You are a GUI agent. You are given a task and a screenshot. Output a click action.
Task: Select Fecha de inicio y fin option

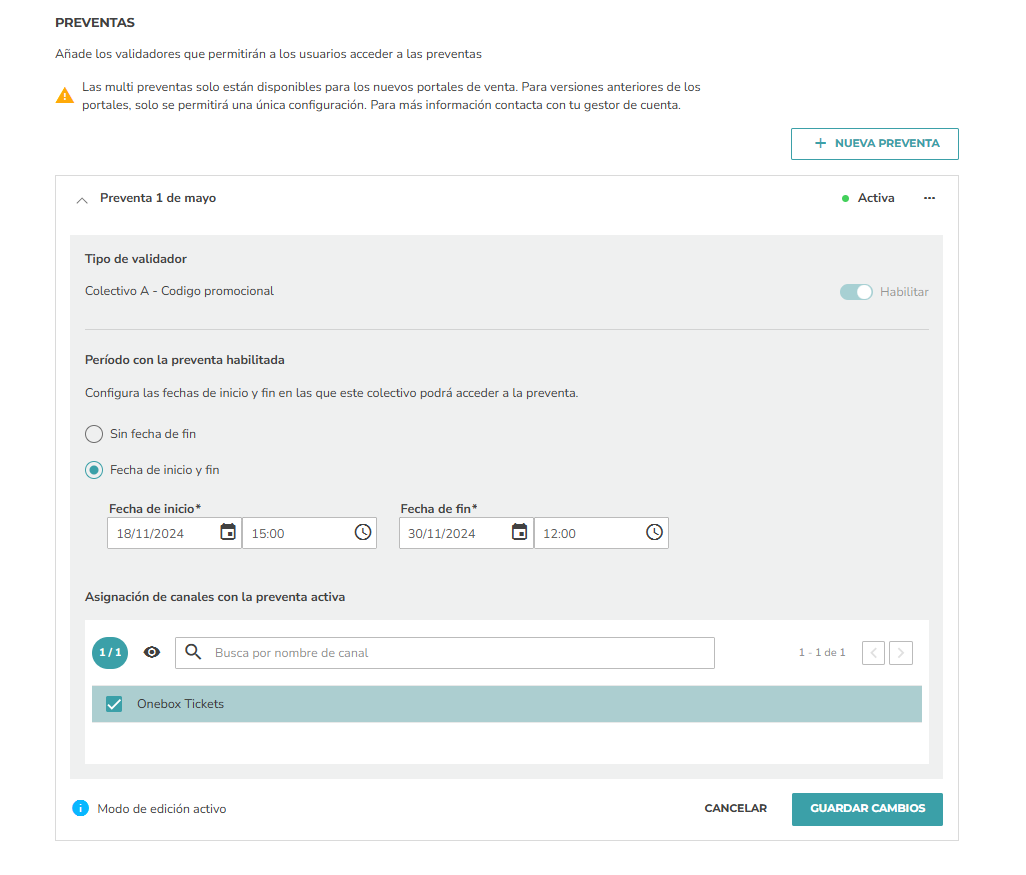(x=94, y=470)
